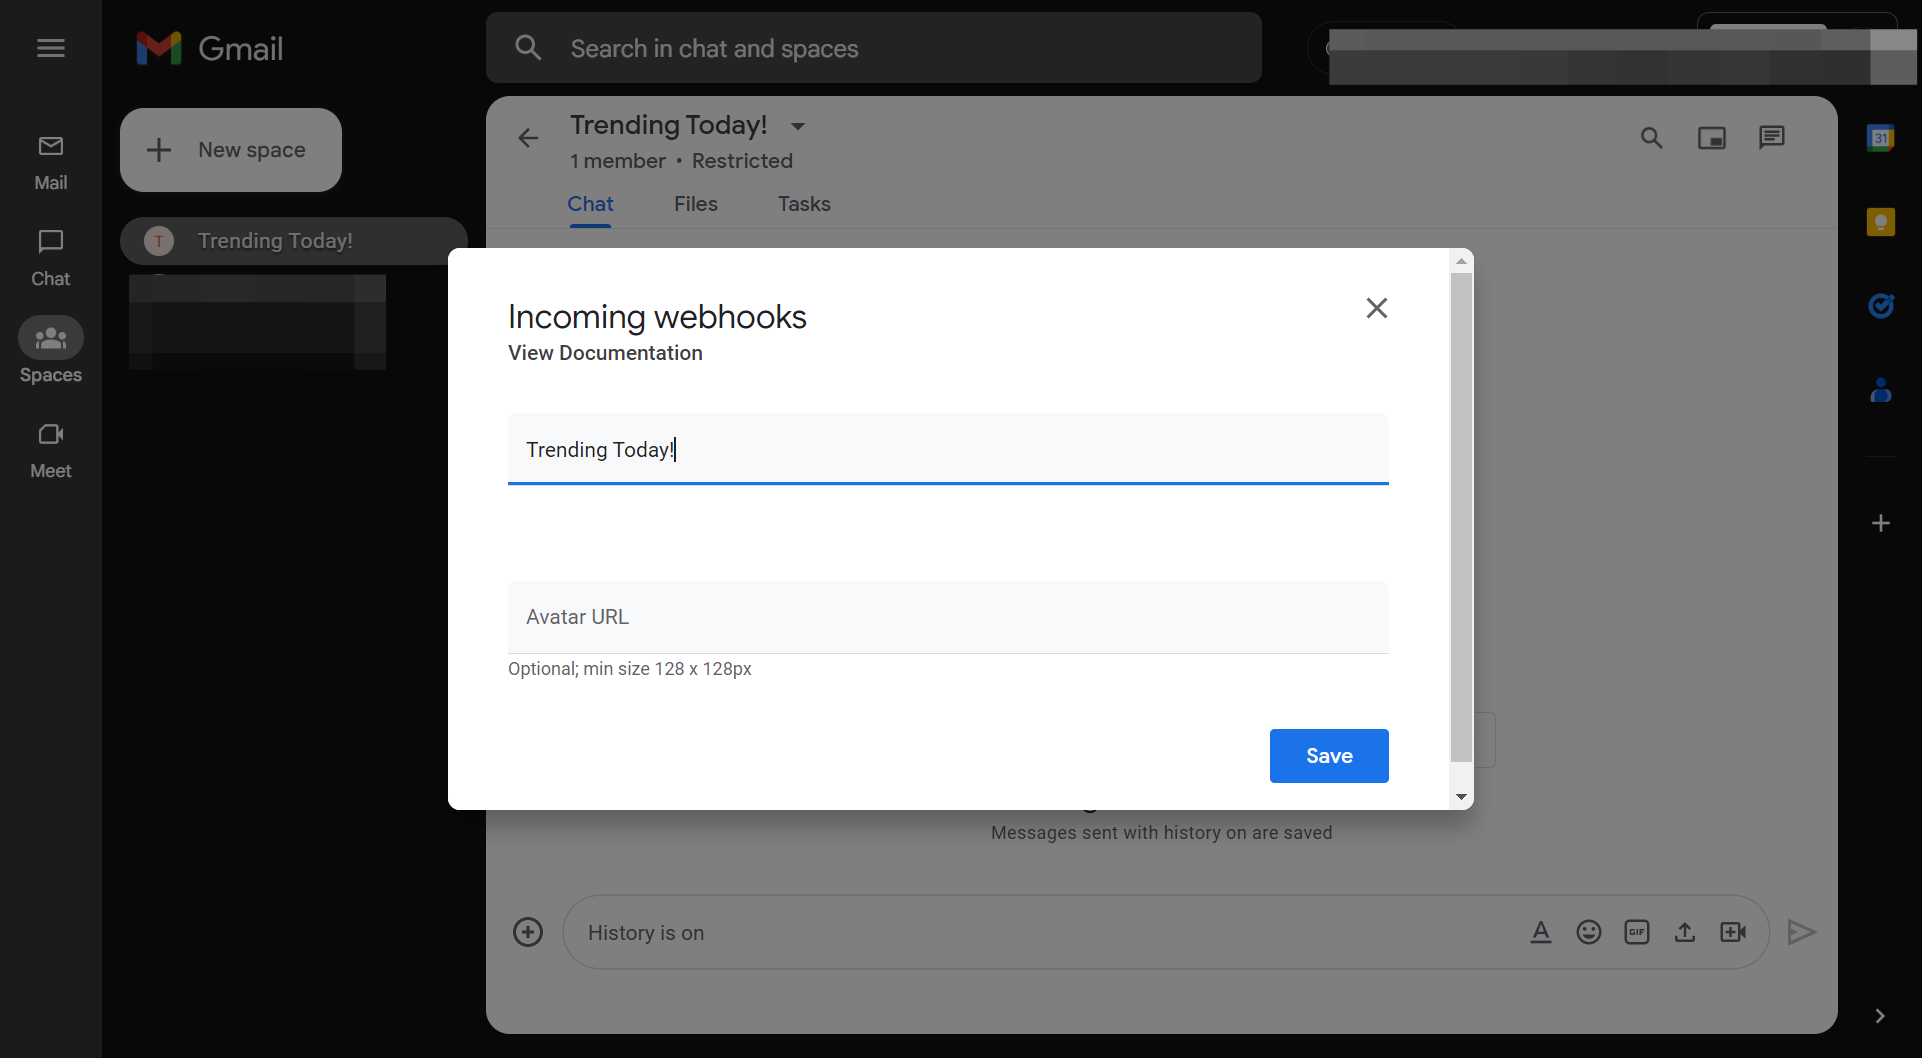
Task: Open Contacts side panel icon
Action: [1881, 390]
